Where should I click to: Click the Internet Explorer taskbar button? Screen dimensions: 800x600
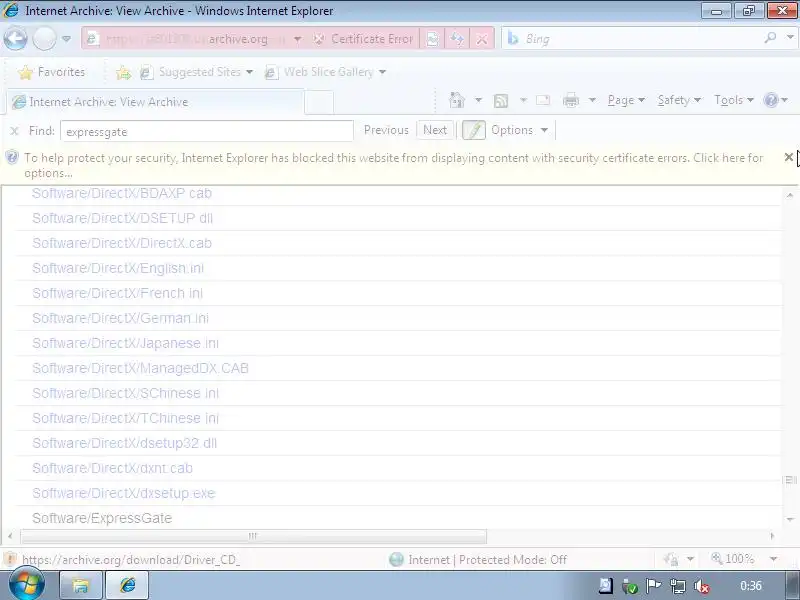(x=128, y=585)
